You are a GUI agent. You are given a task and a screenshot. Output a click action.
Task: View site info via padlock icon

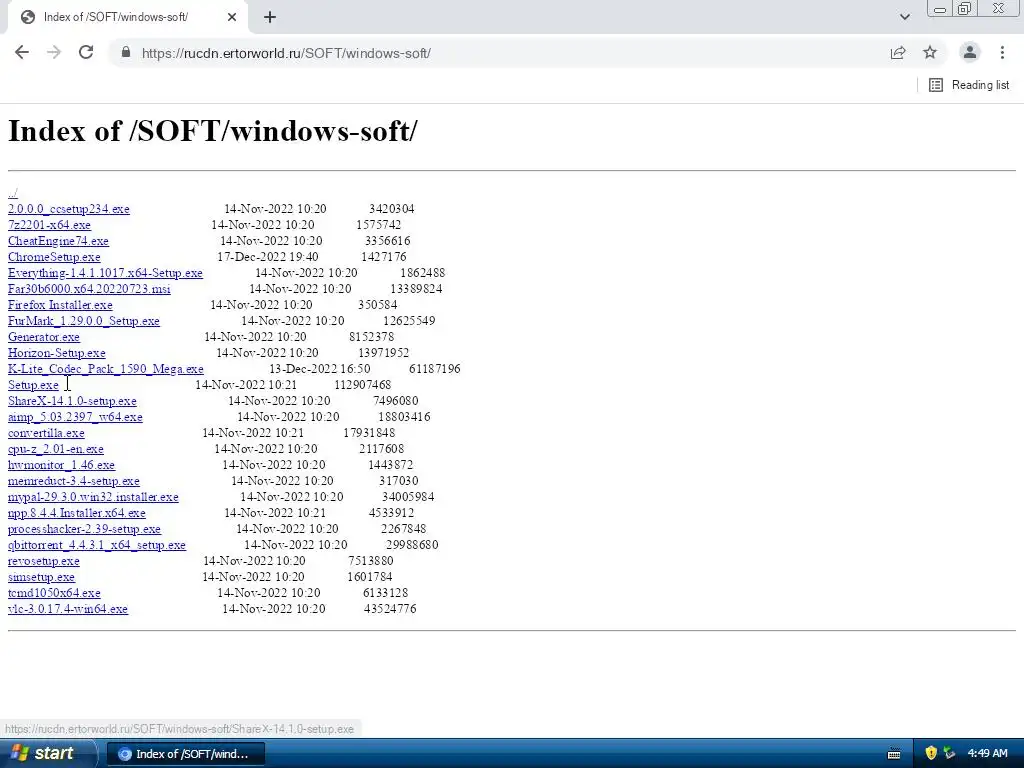point(126,53)
